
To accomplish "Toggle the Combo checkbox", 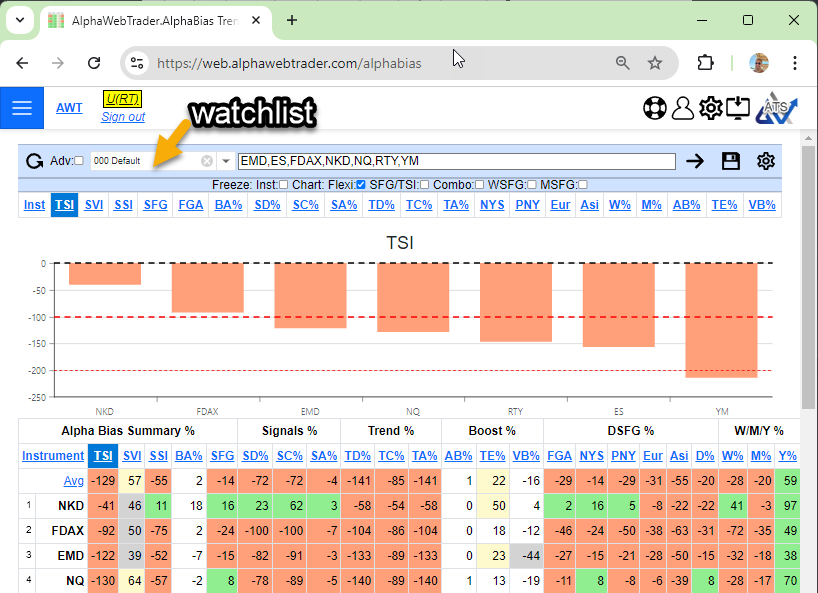I will [x=479, y=184].
